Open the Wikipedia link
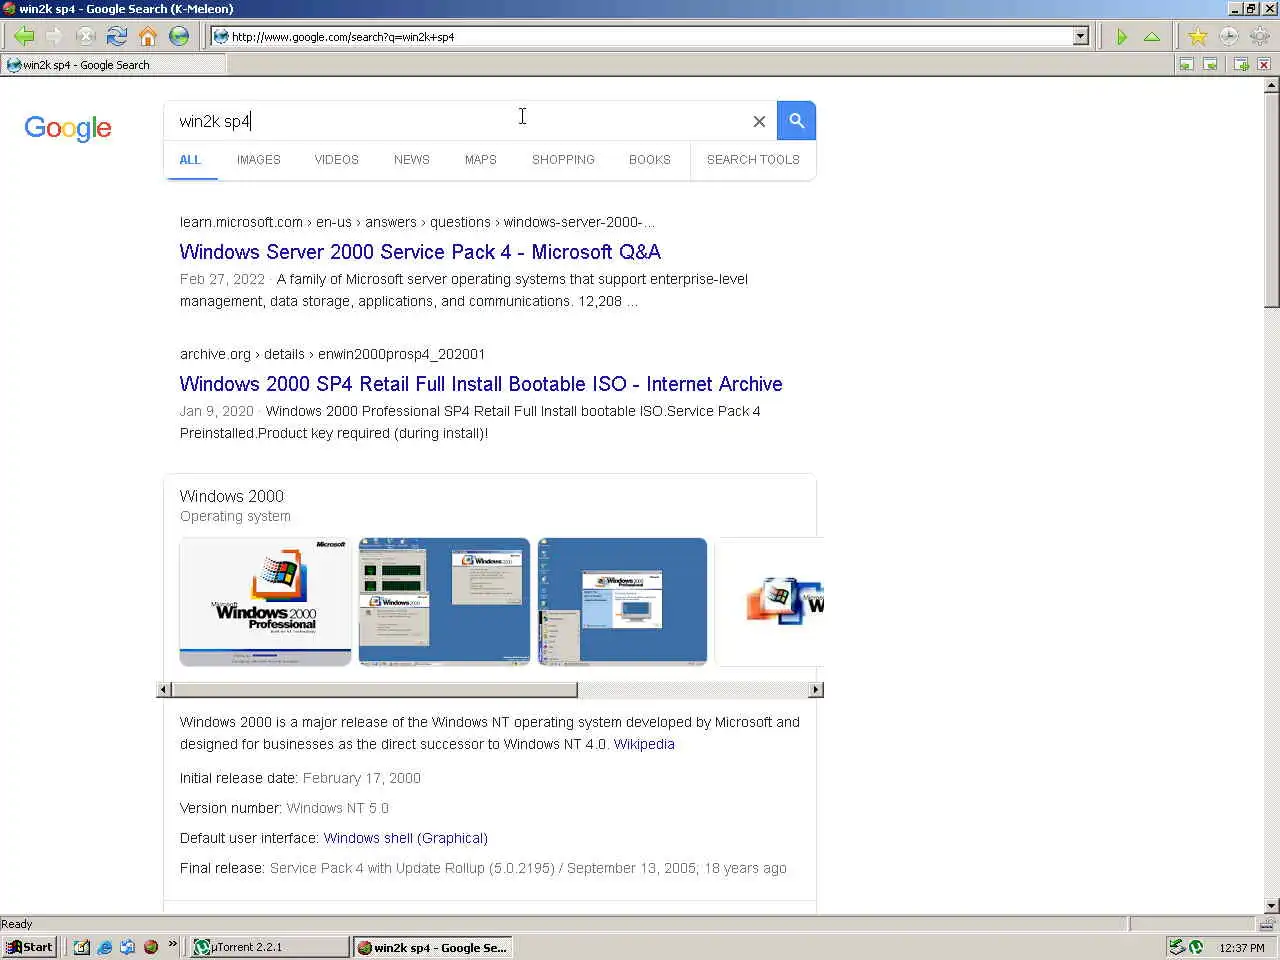The width and height of the screenshot is (1280, 960). point(644,744)
